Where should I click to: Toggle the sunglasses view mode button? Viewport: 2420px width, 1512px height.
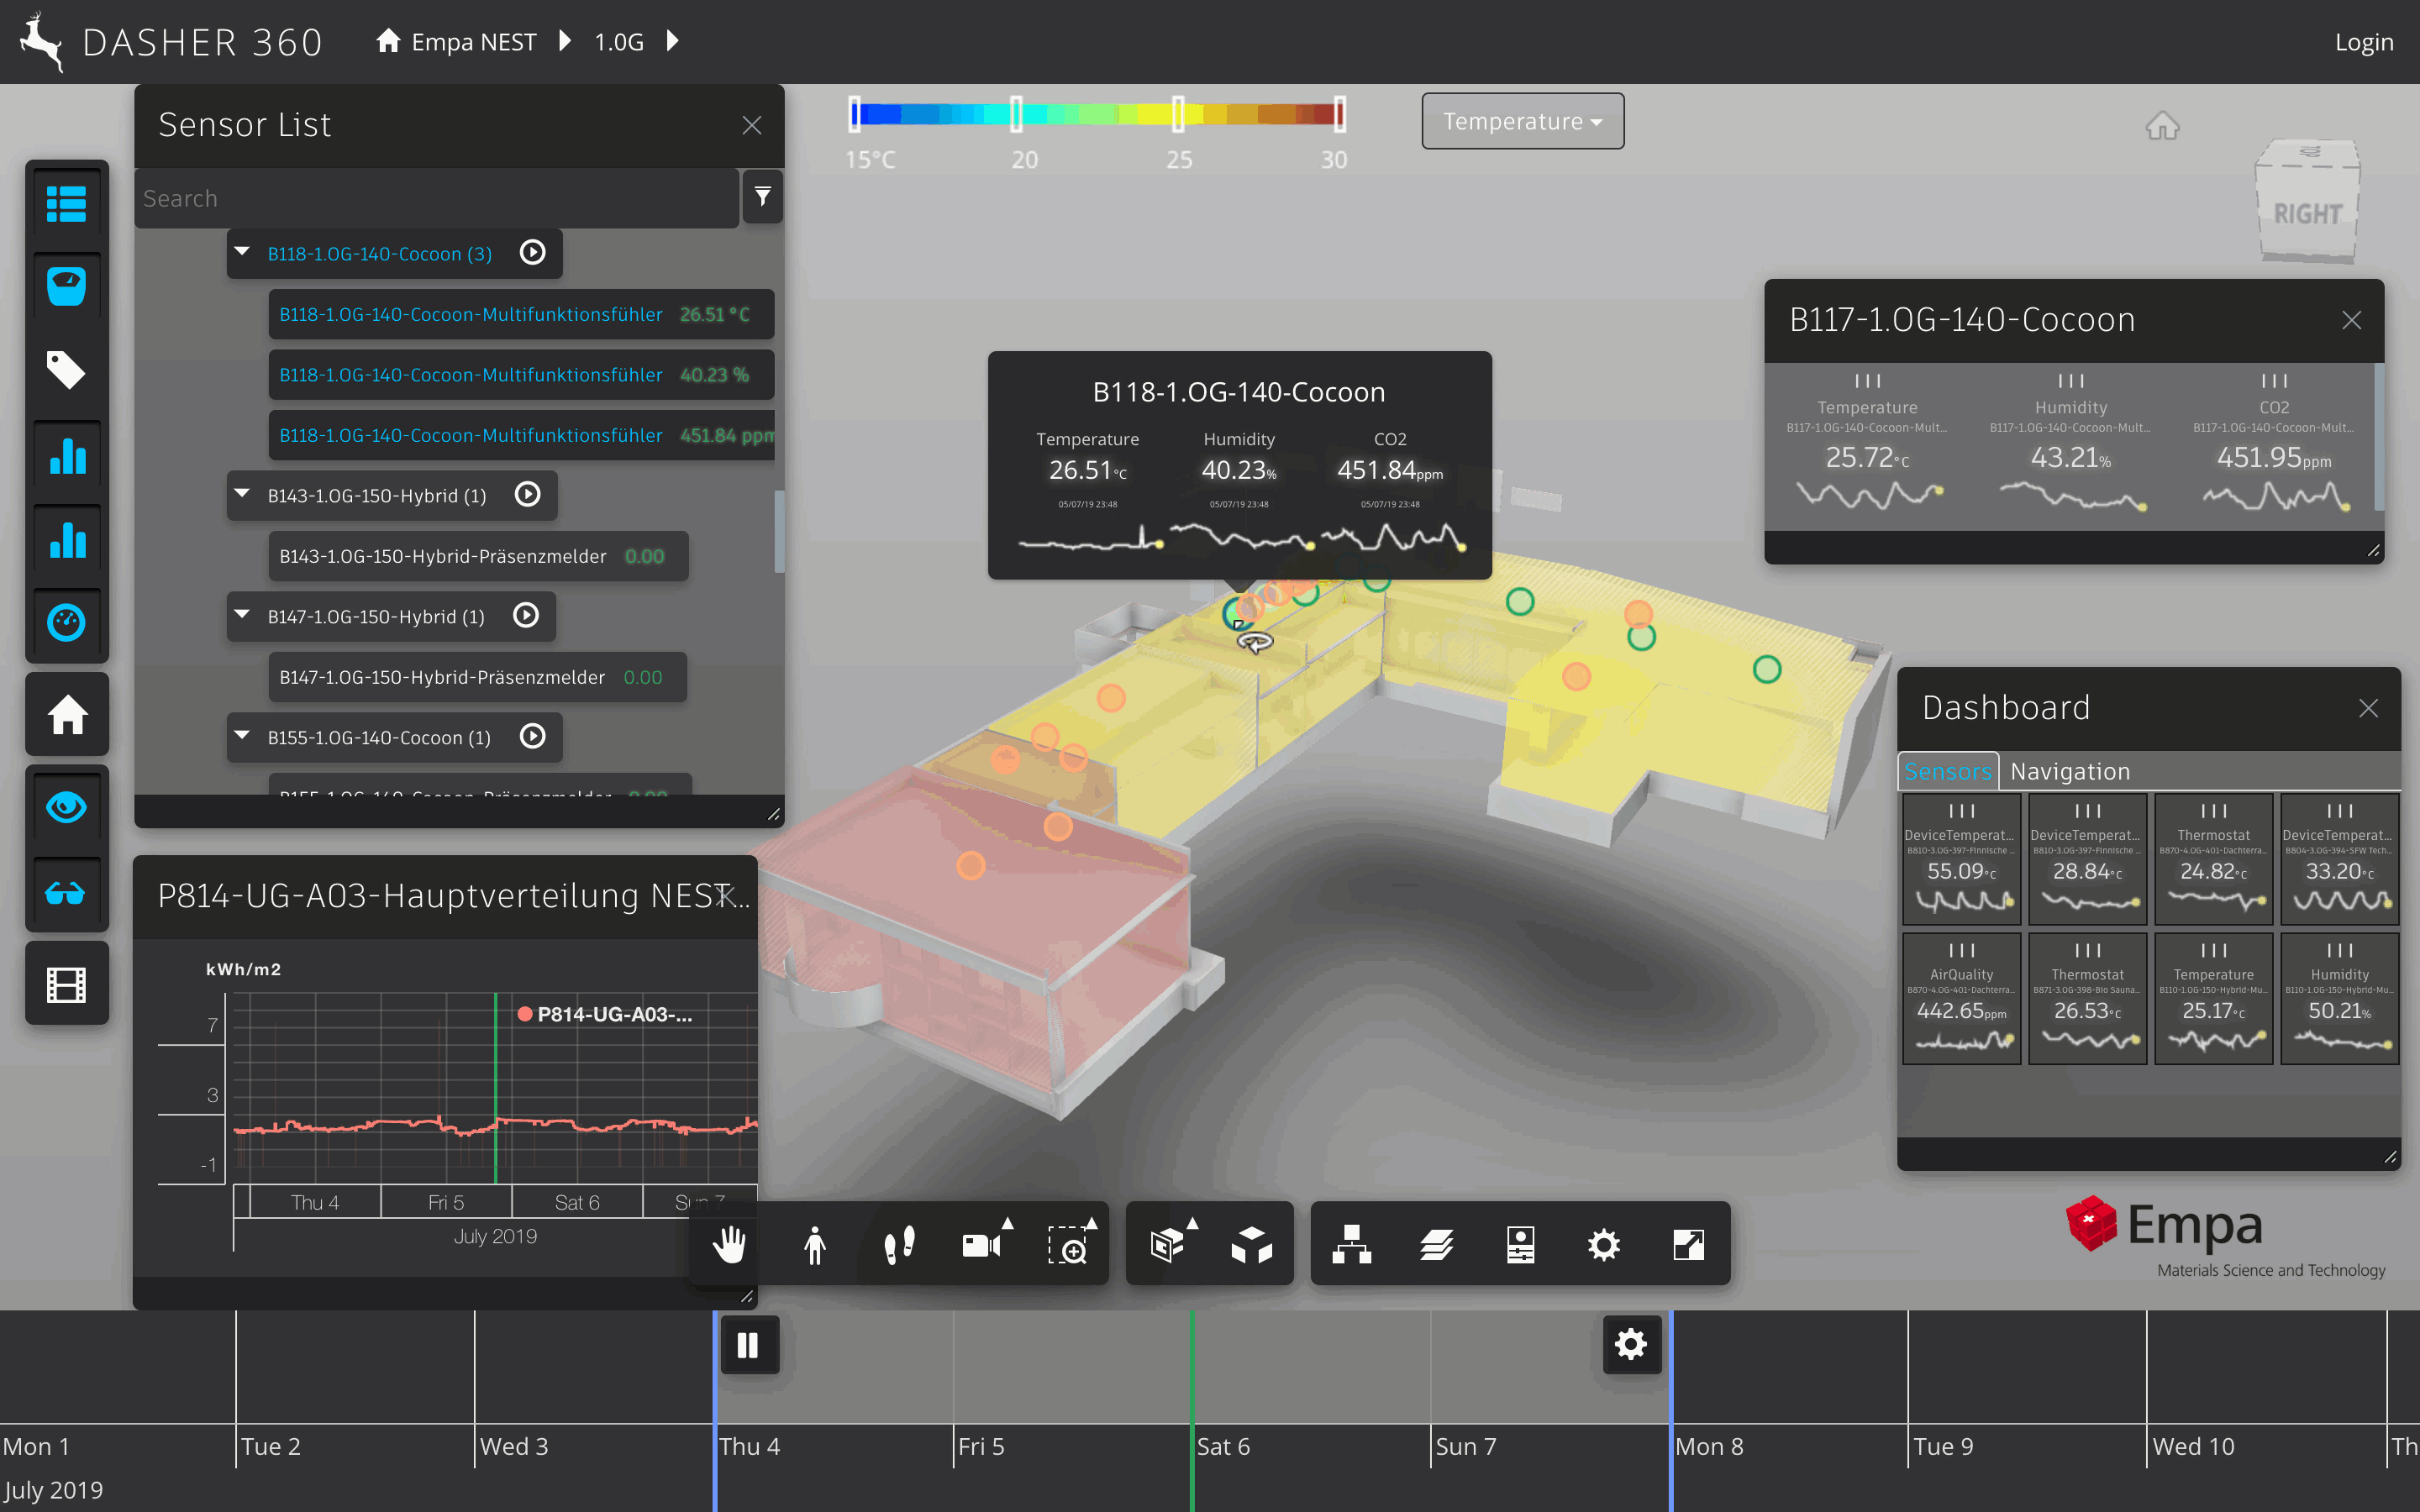[x=66, y=893]
